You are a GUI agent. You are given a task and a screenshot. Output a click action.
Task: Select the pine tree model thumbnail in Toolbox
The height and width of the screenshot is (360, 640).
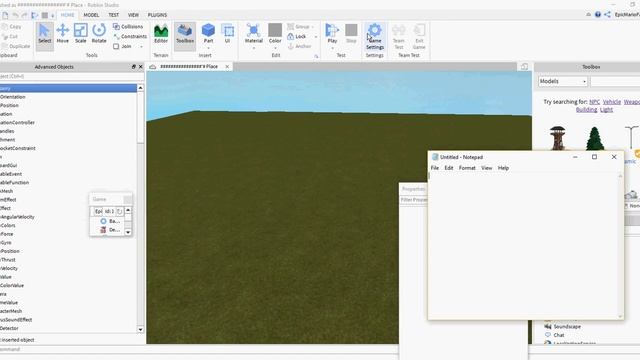click(595, 138)
